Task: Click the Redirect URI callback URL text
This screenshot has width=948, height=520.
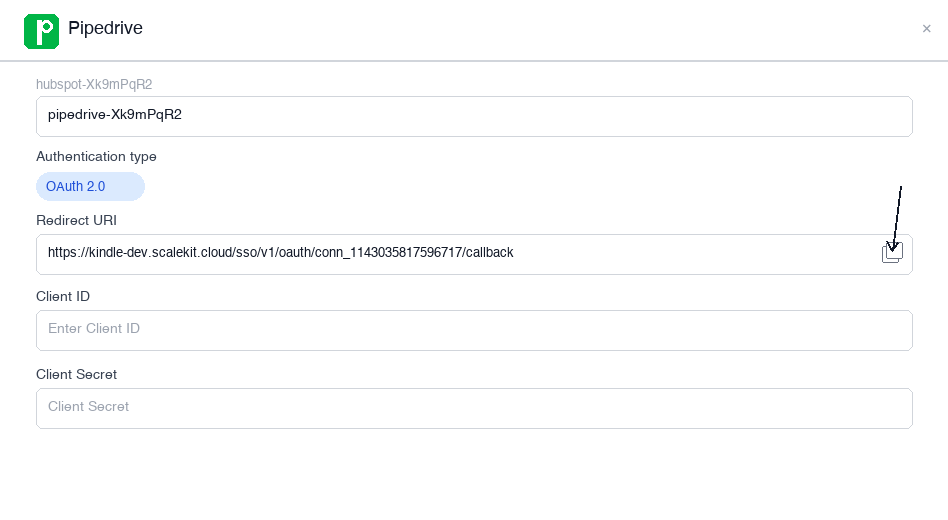Action: [x=280, y=253]
